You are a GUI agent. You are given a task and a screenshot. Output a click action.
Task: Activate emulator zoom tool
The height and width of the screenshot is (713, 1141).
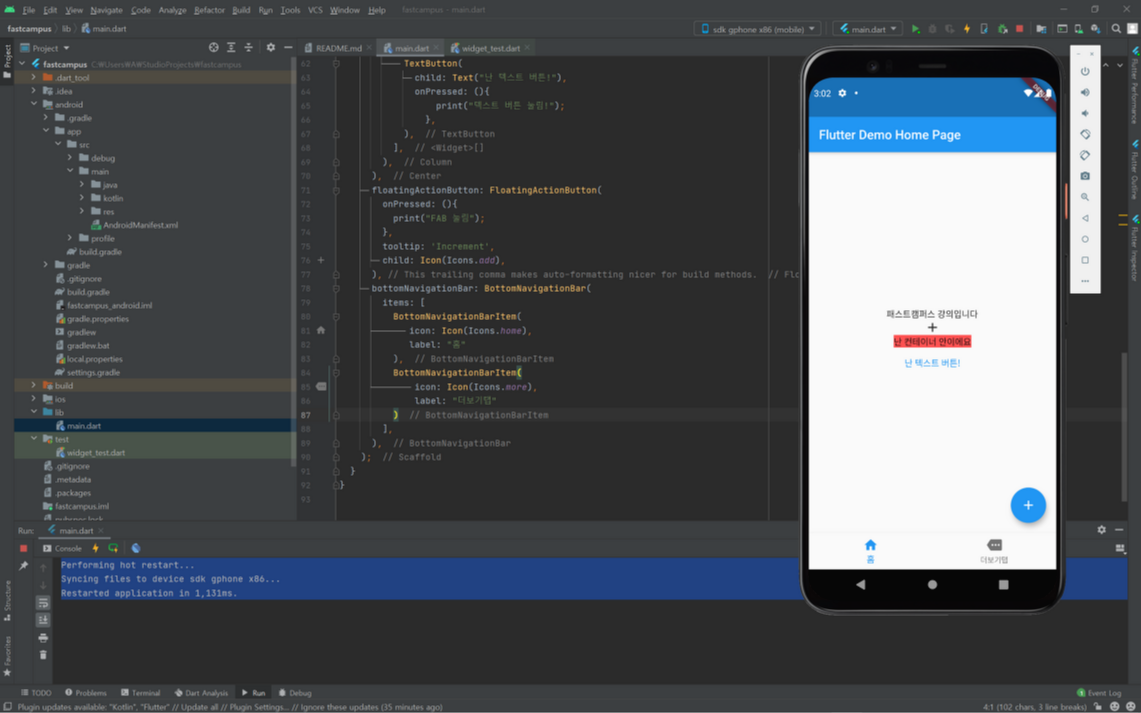click(x=1085, y=197)
